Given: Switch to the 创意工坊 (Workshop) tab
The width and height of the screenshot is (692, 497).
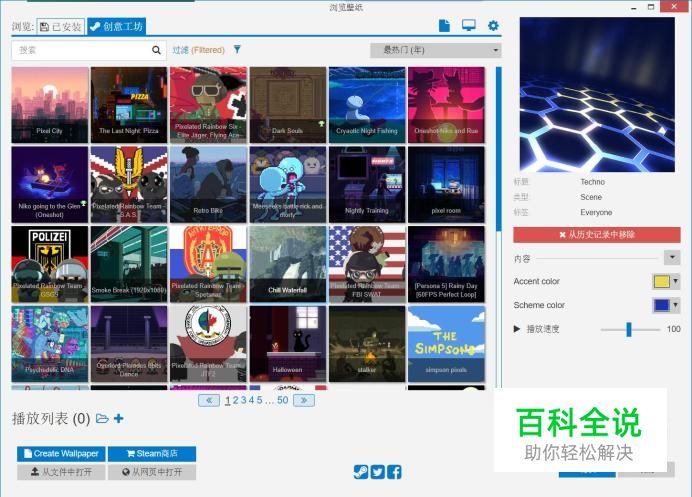Looking at the screenshot, I should [x=117, y=26].
